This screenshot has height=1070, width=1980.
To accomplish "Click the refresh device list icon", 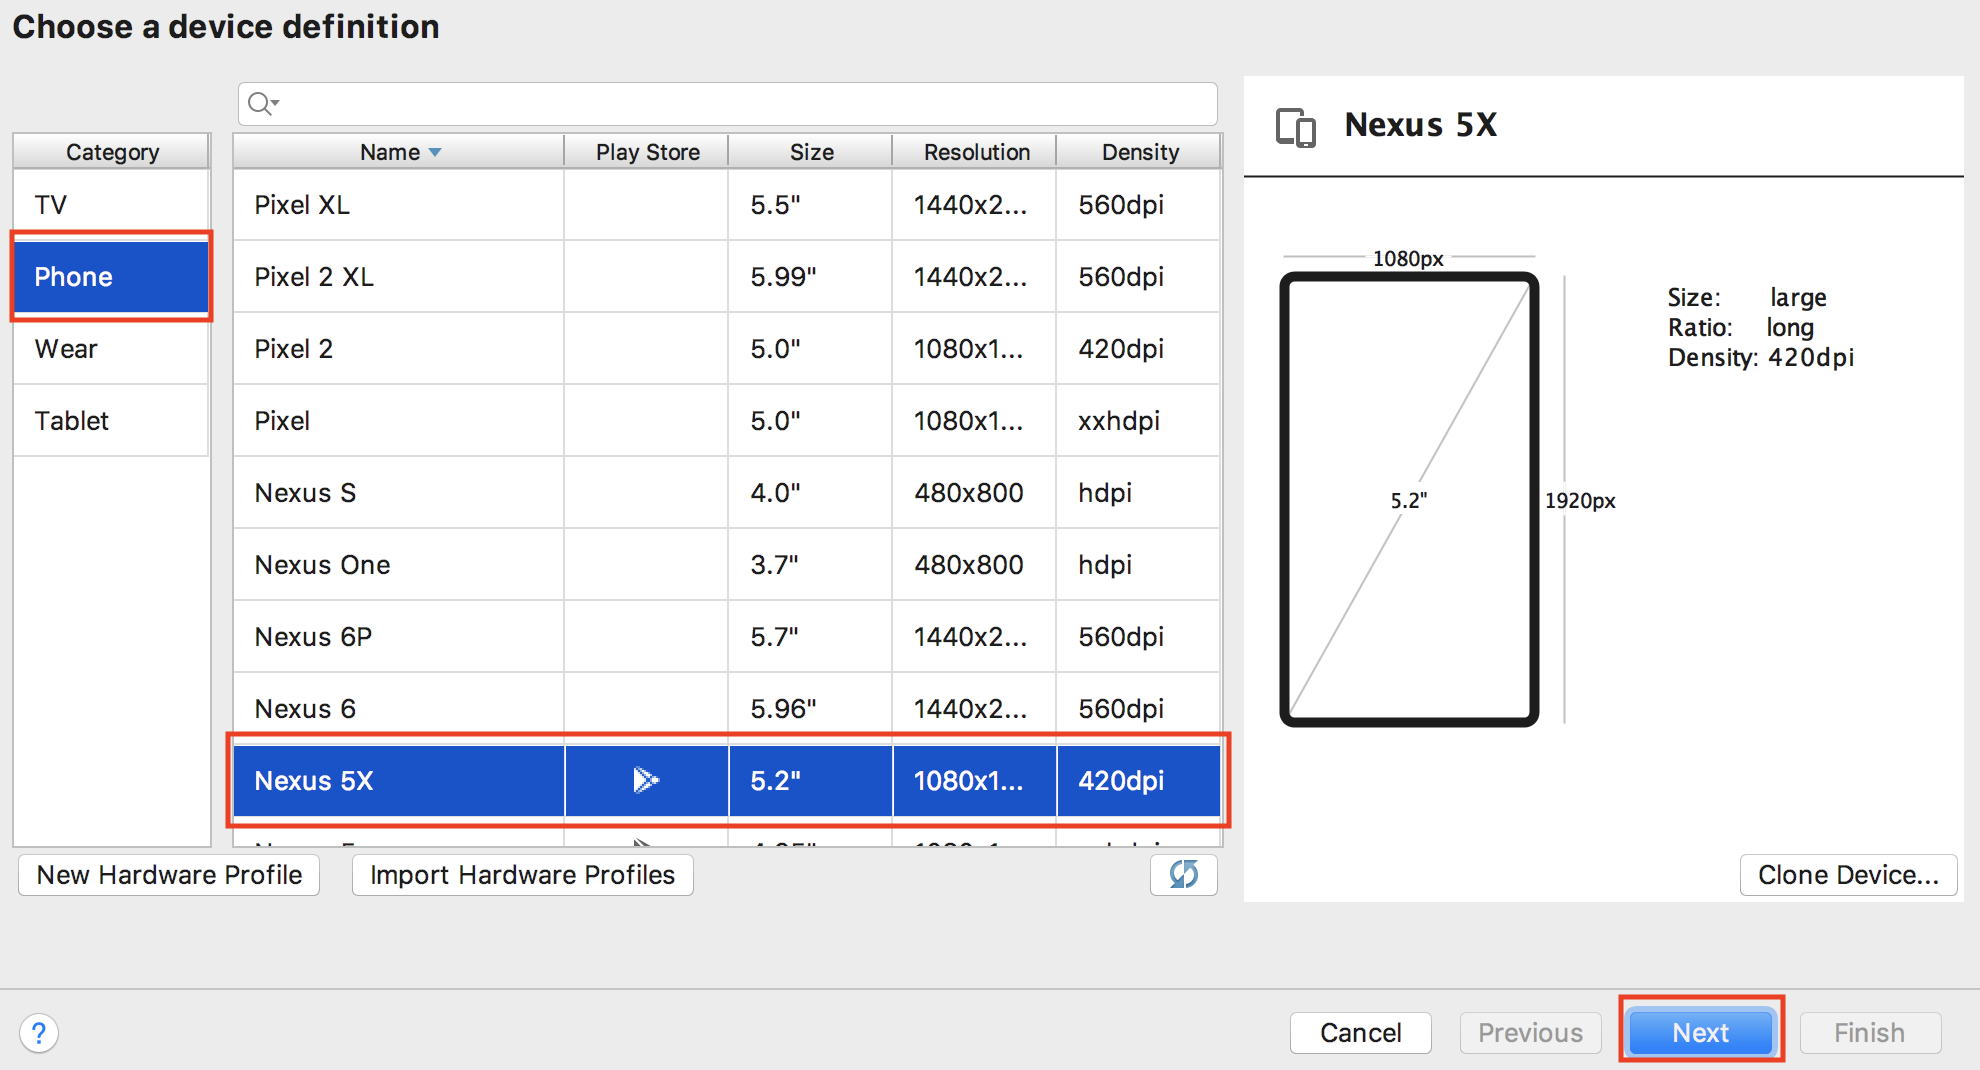I will pos(1184,875).
